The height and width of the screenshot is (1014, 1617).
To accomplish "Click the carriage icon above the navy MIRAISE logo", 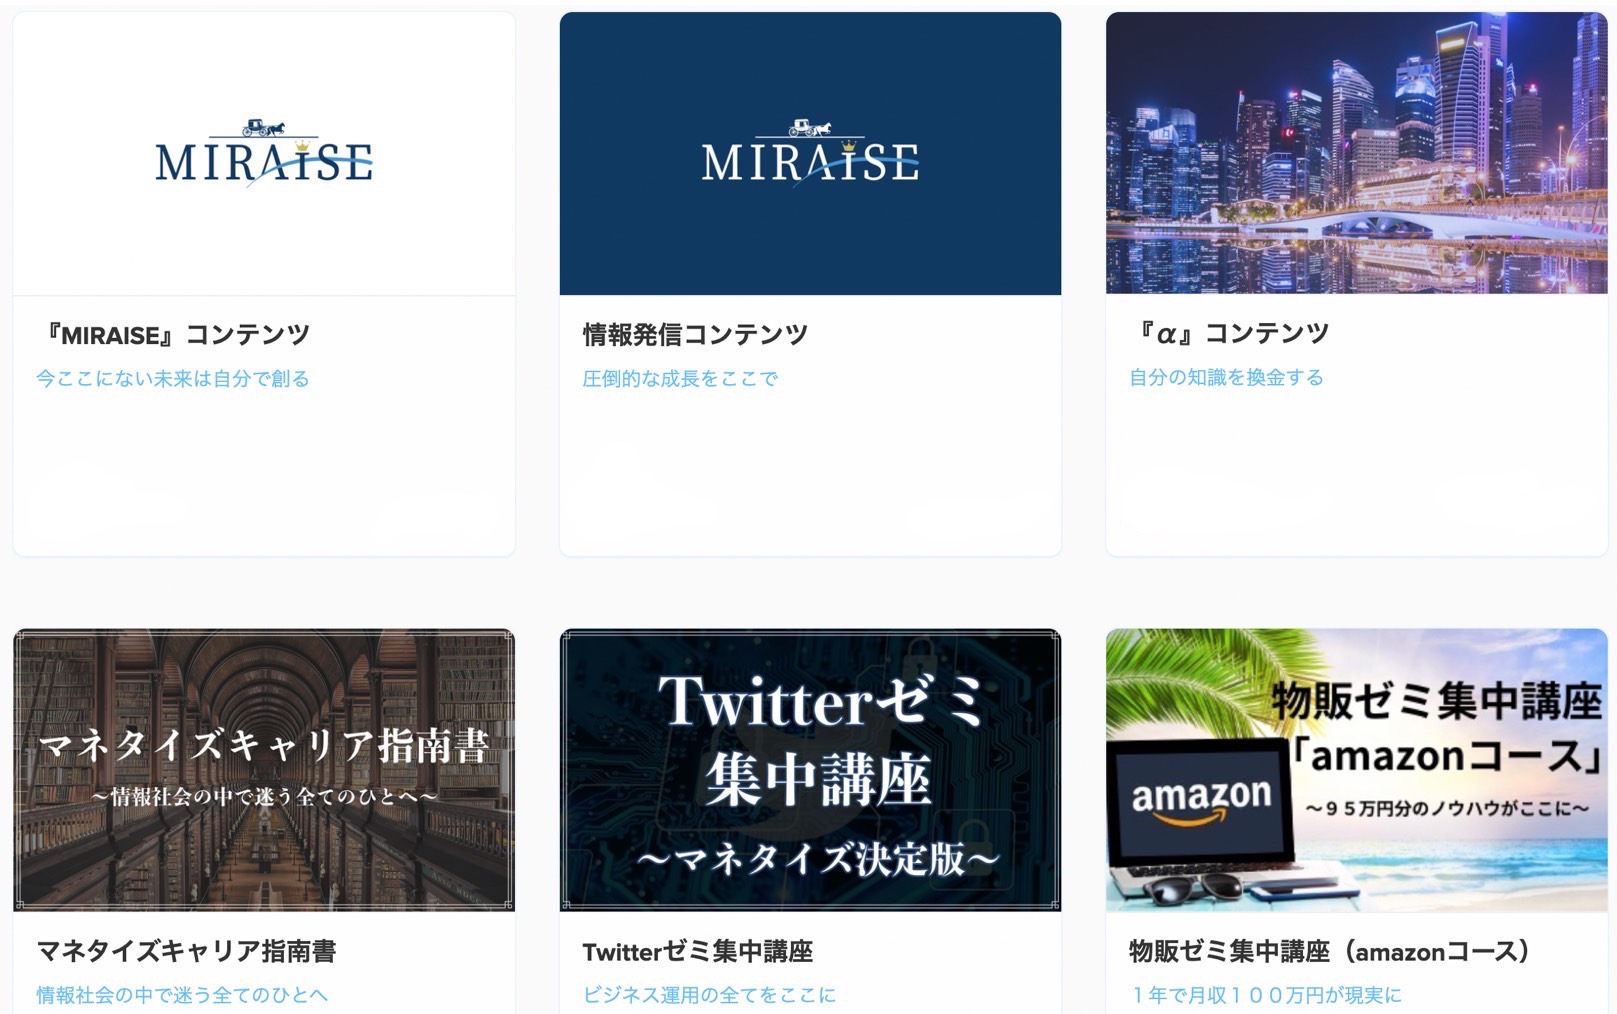I will tap(810, 128).
